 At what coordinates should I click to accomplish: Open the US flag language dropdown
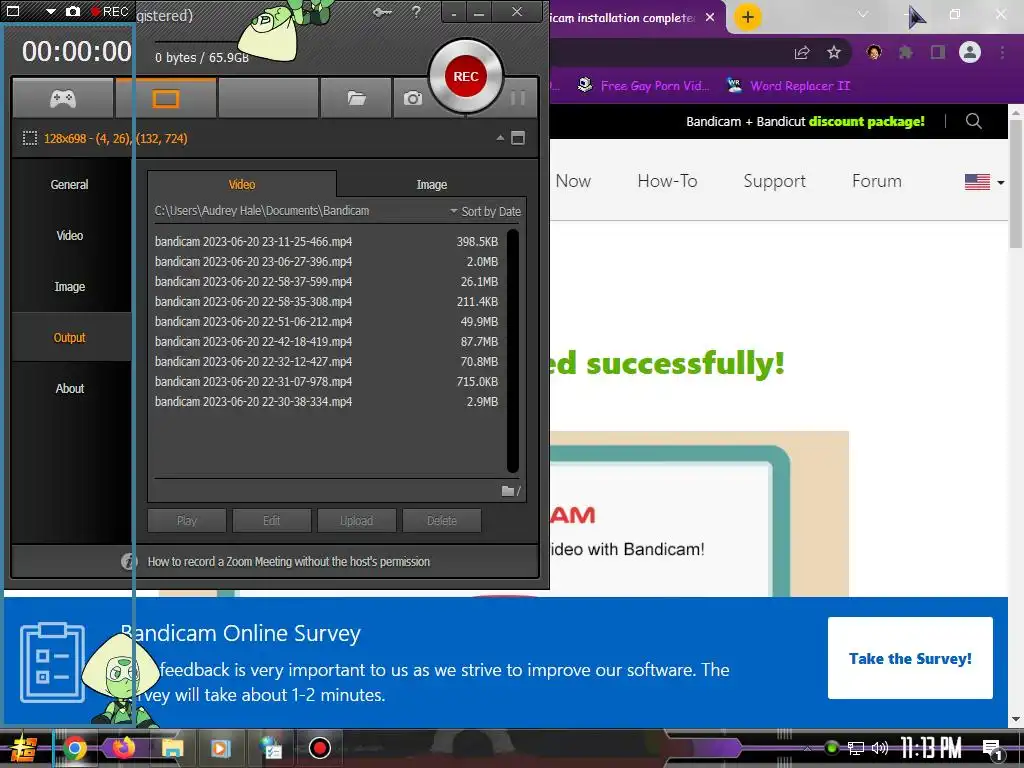coord(984,182)
